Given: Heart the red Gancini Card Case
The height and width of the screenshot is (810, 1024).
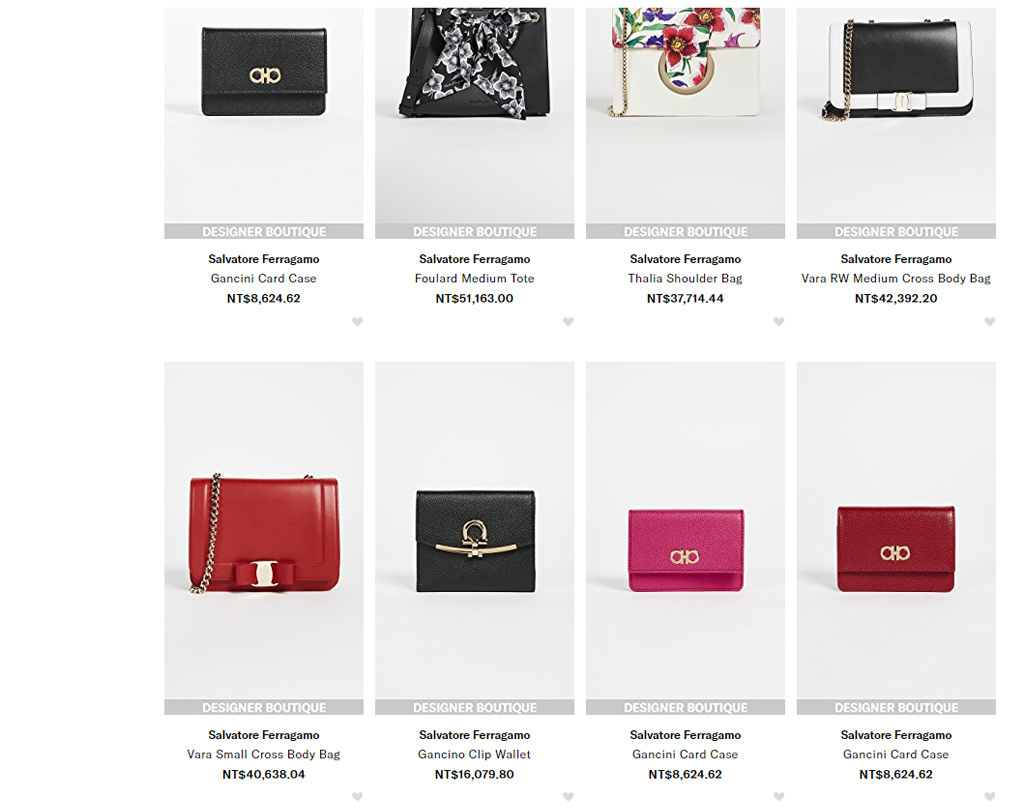Looking at the screenshot, I should click(x=989, y=796).
